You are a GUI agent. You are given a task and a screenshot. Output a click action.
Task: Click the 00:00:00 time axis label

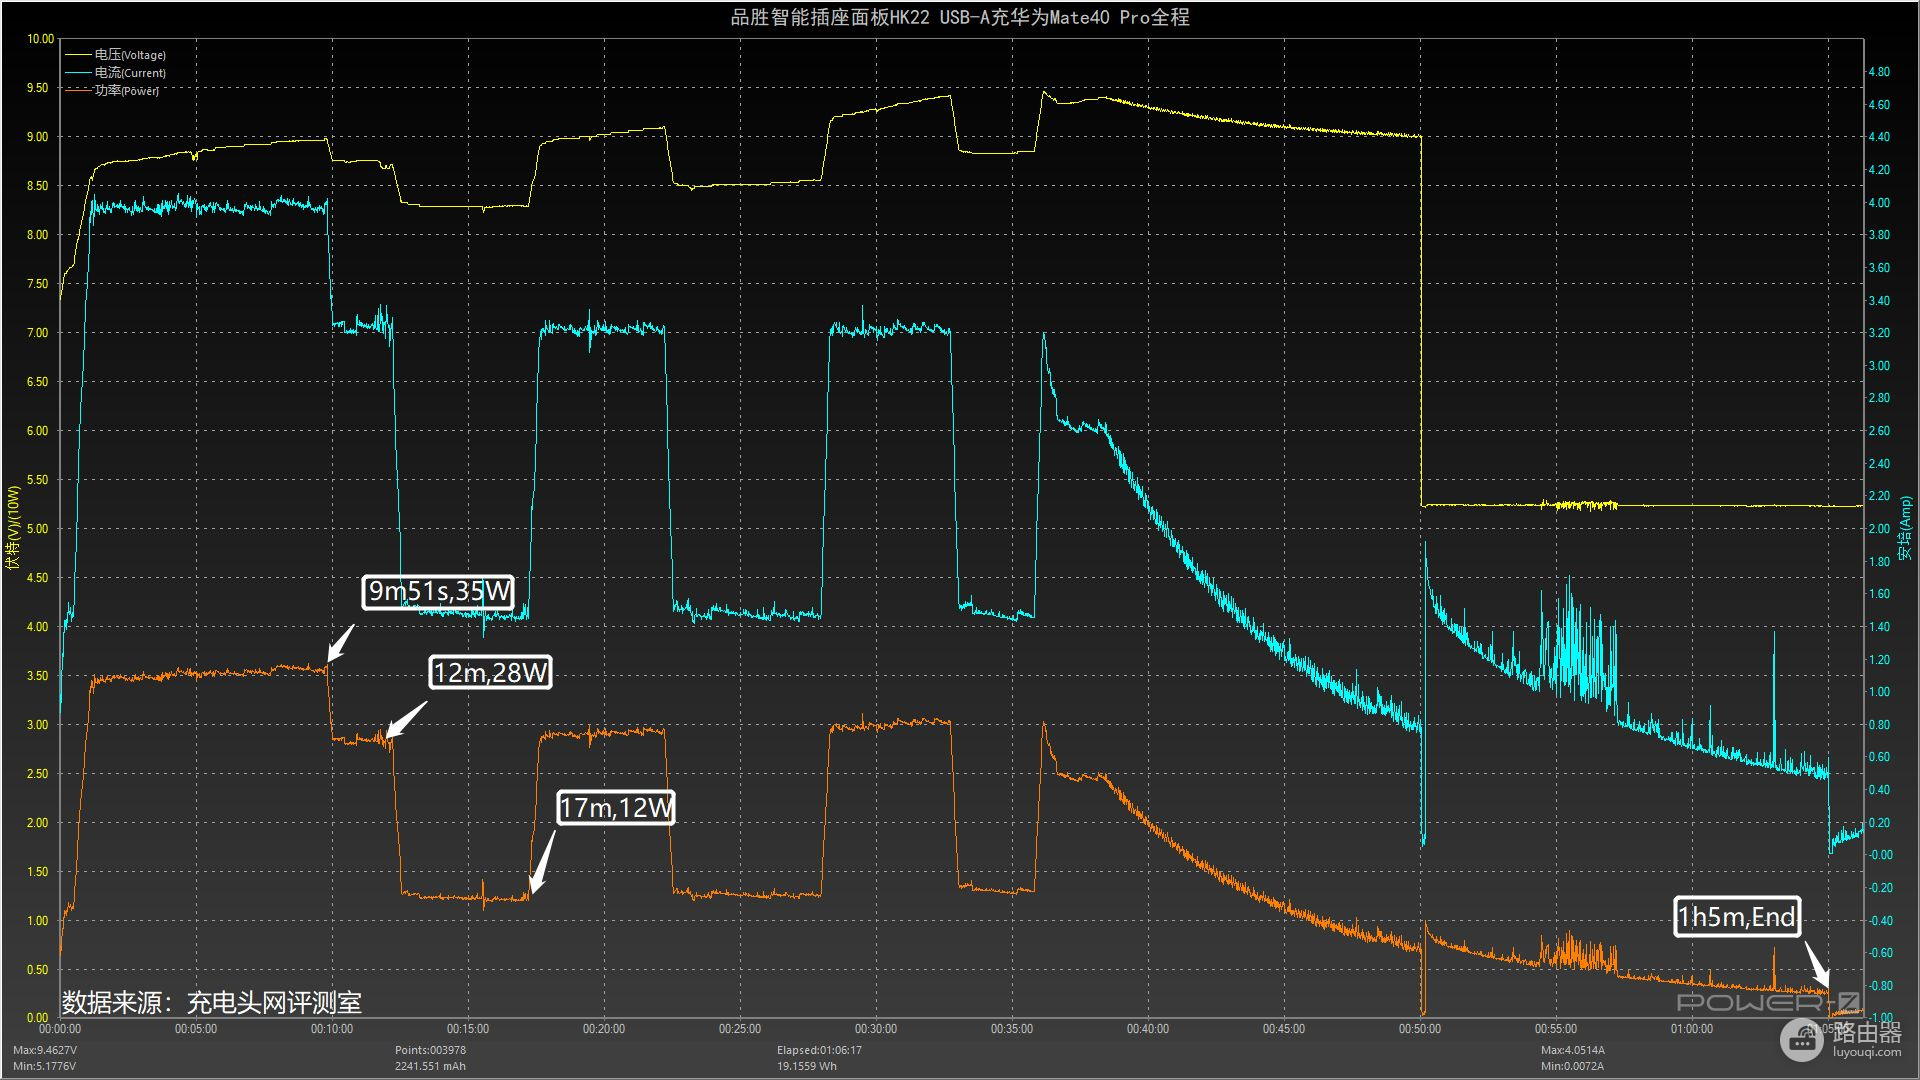[x=60, y=1029]
